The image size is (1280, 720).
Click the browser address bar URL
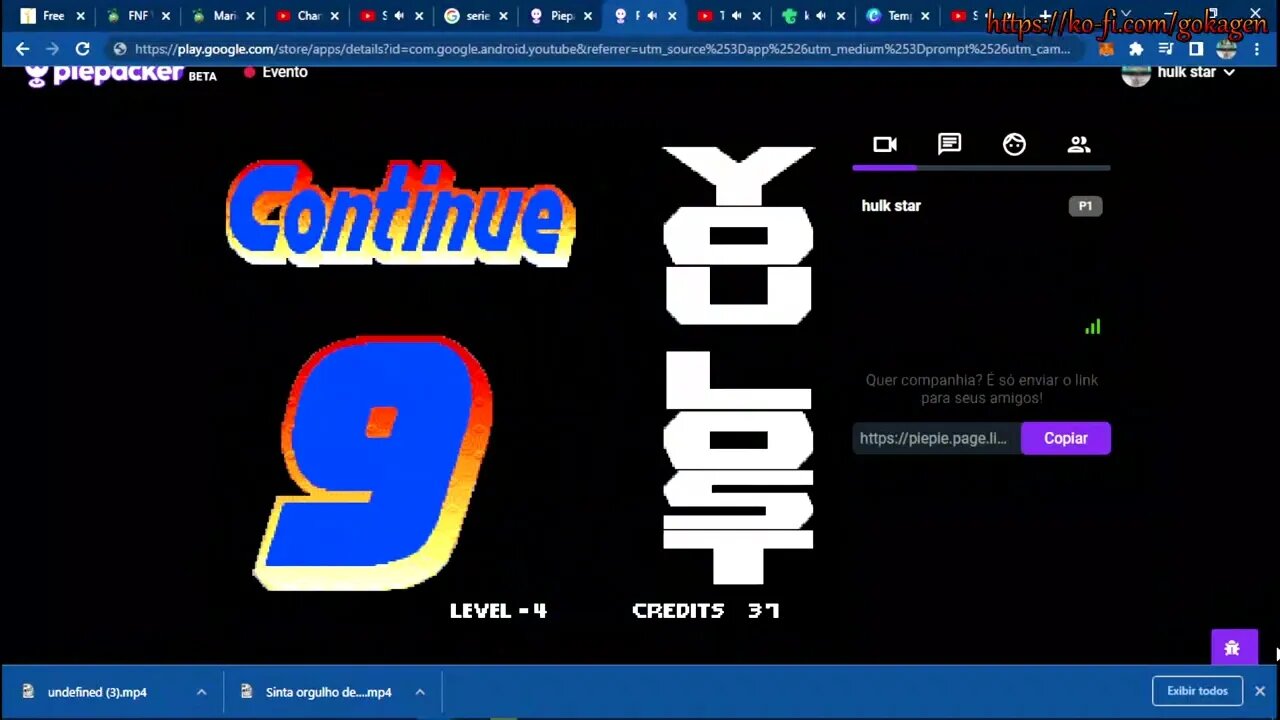(602, 48)
